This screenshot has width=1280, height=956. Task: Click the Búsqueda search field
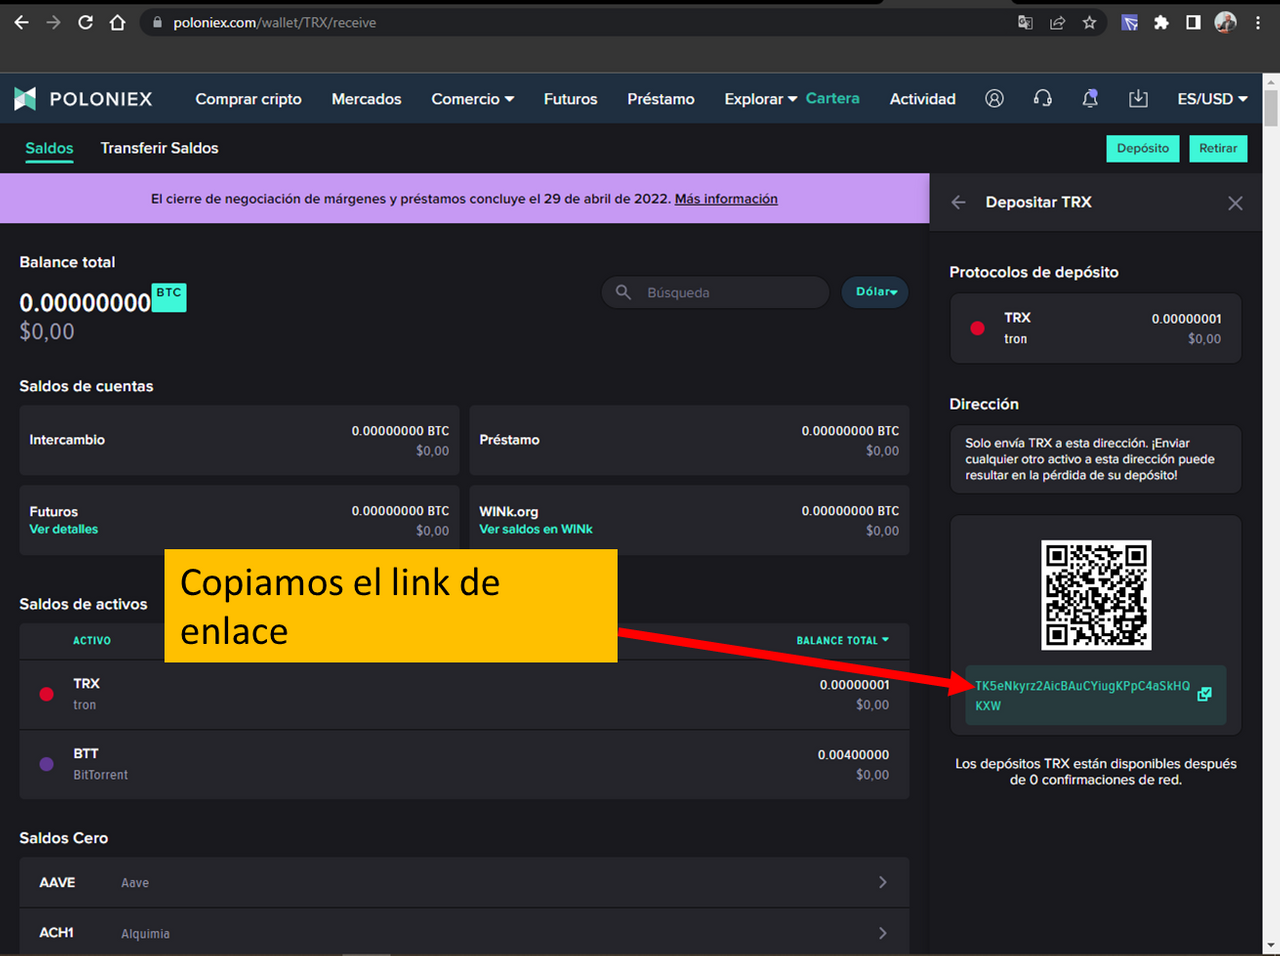click(x=715, y=292)
